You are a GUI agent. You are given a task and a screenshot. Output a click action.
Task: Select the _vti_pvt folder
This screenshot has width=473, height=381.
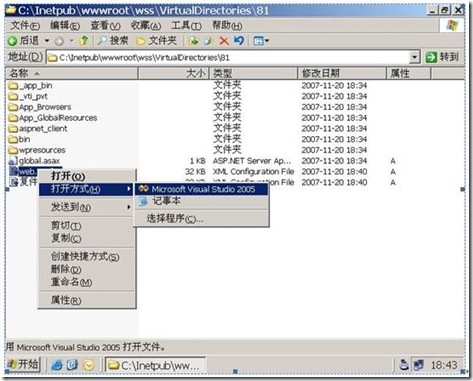pos(28,96)
